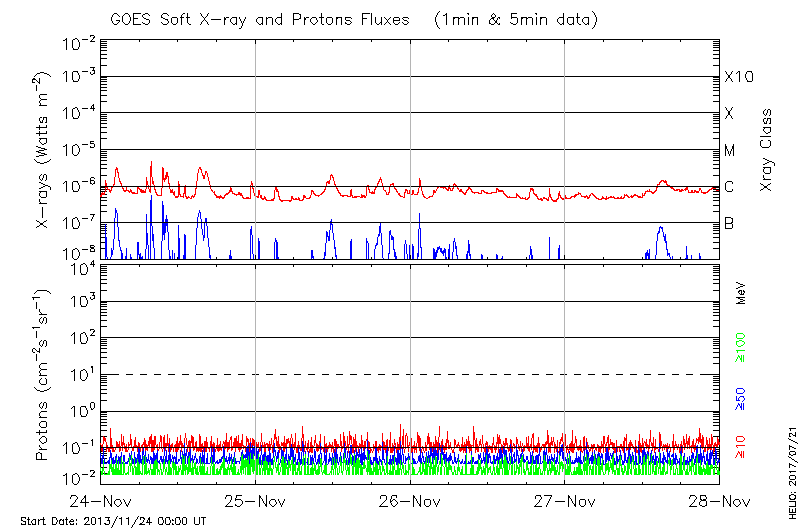Viewport: 800px width, 530px height.
Task: Click the M flare class label
Action: point(730,151)
